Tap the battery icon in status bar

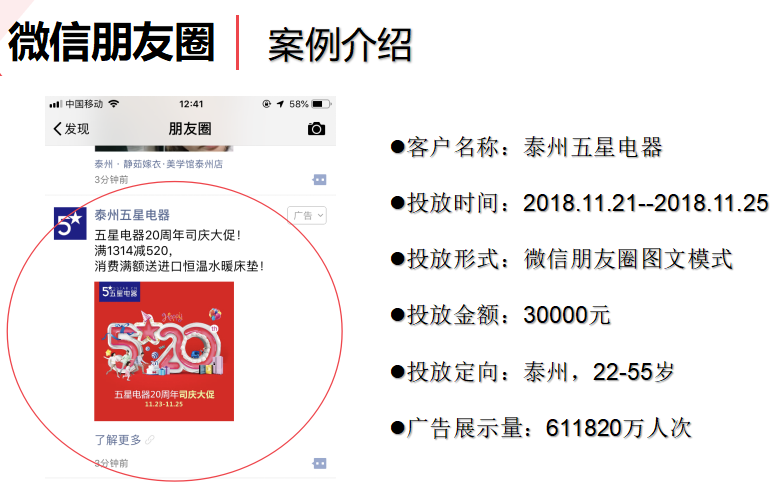pos(321,104)
